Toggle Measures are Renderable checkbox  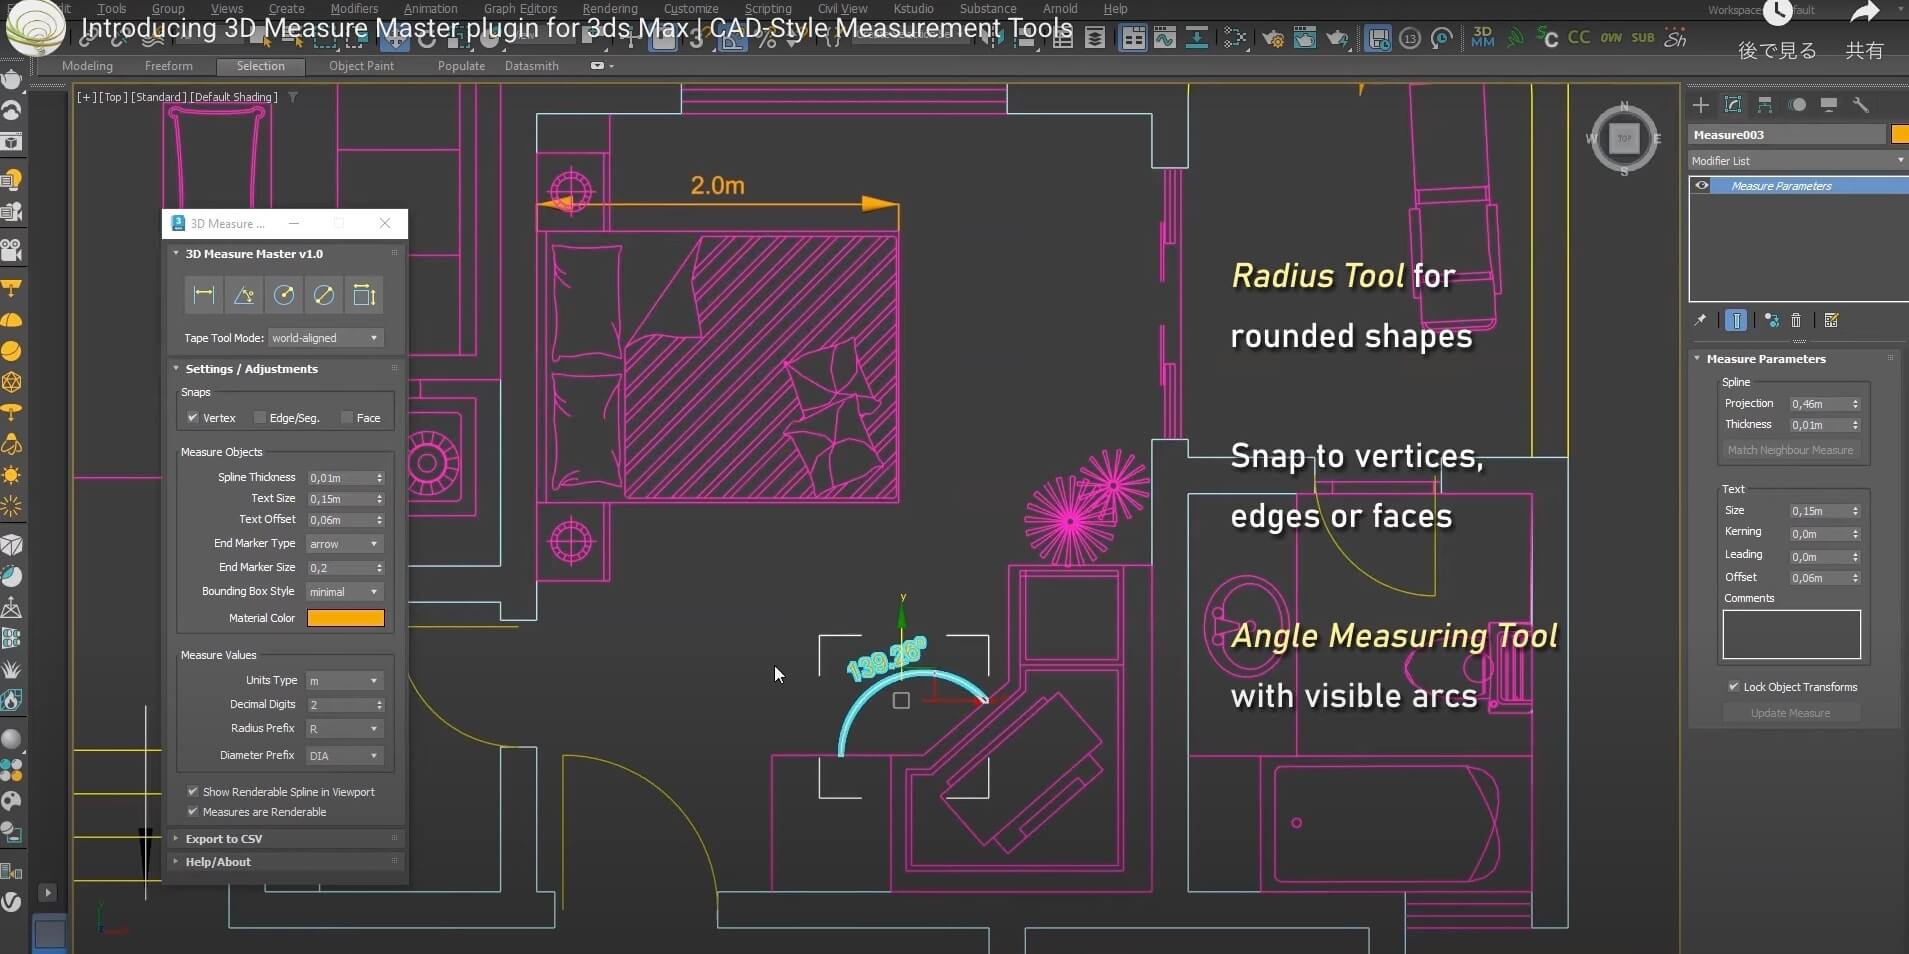click(193, 812)
